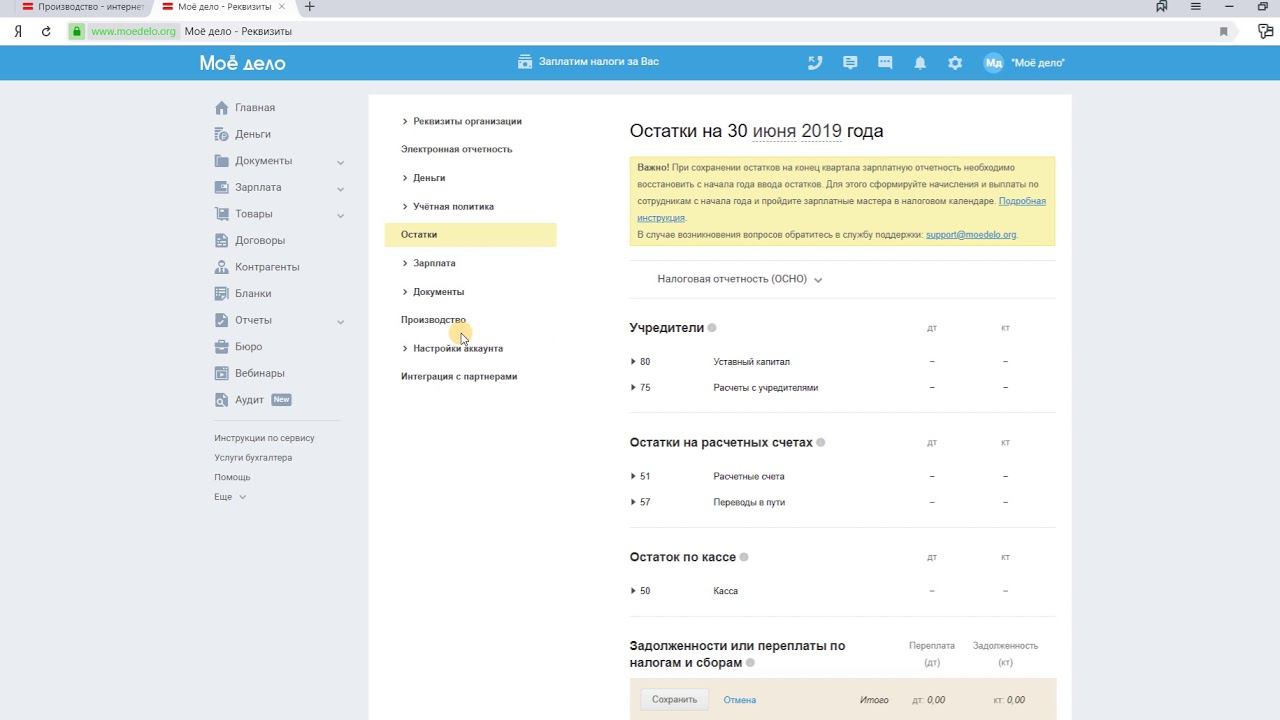Click the Бюро briefcase icon
The image size is (1280, 720).
222,347
